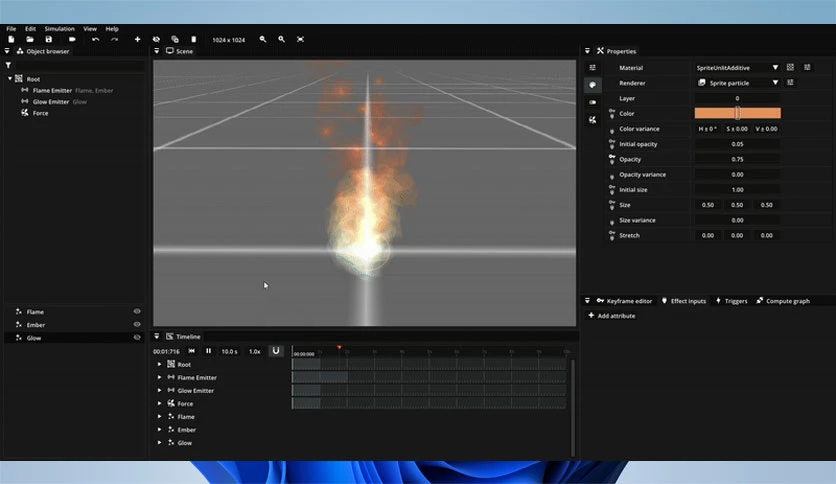Click the Redo arrow in toolbar
836x484 pixels.
pos(114,39)
